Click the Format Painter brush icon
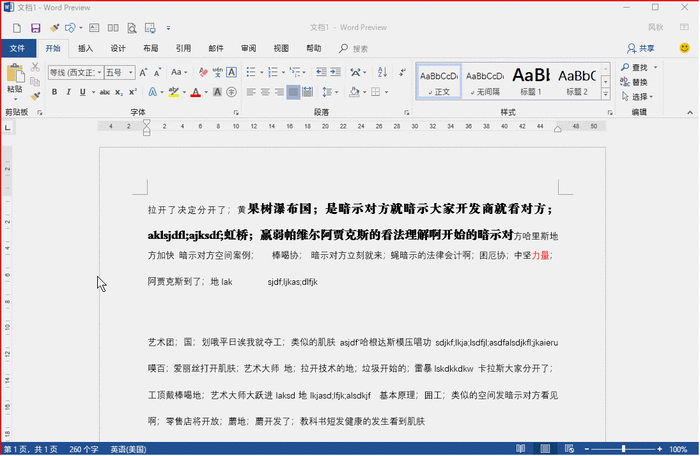Image resolution: width=700 pixels, height=456 pixels. [x=35, y=96]
